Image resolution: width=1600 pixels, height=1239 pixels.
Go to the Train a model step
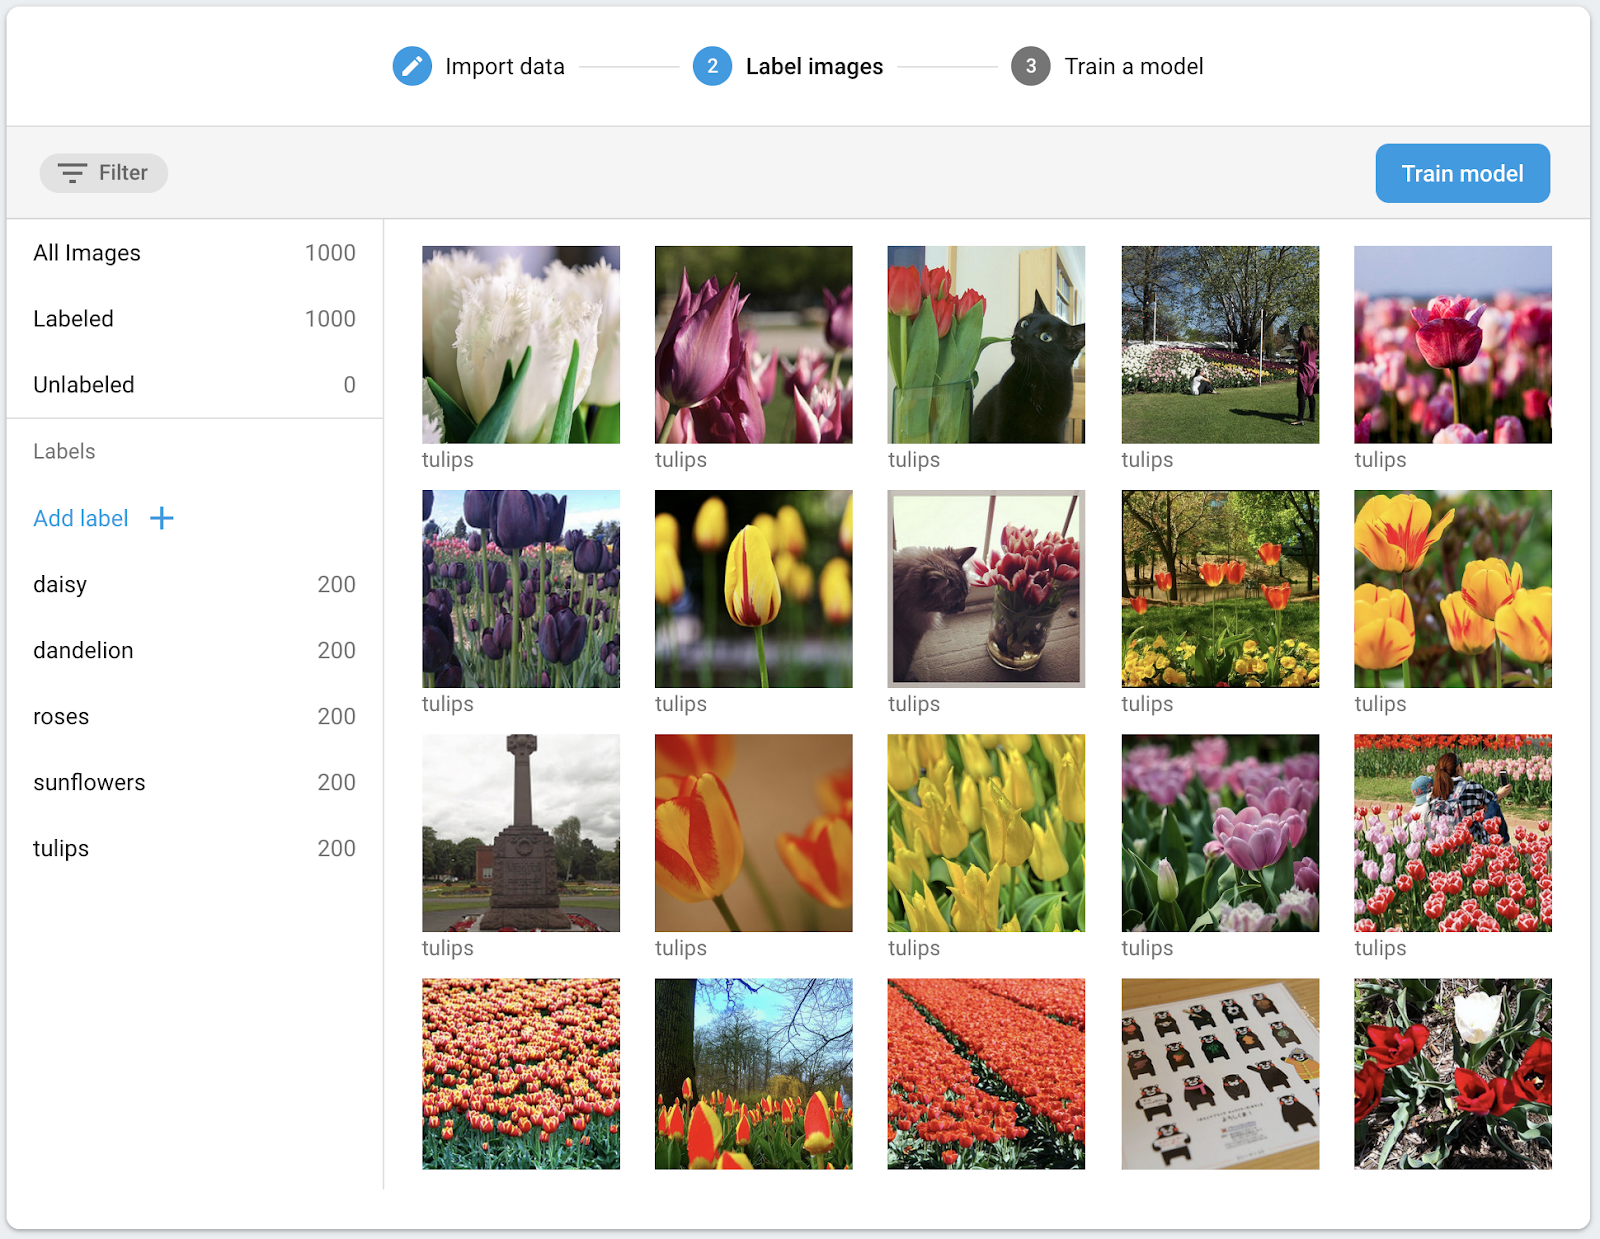(1133, 66)
